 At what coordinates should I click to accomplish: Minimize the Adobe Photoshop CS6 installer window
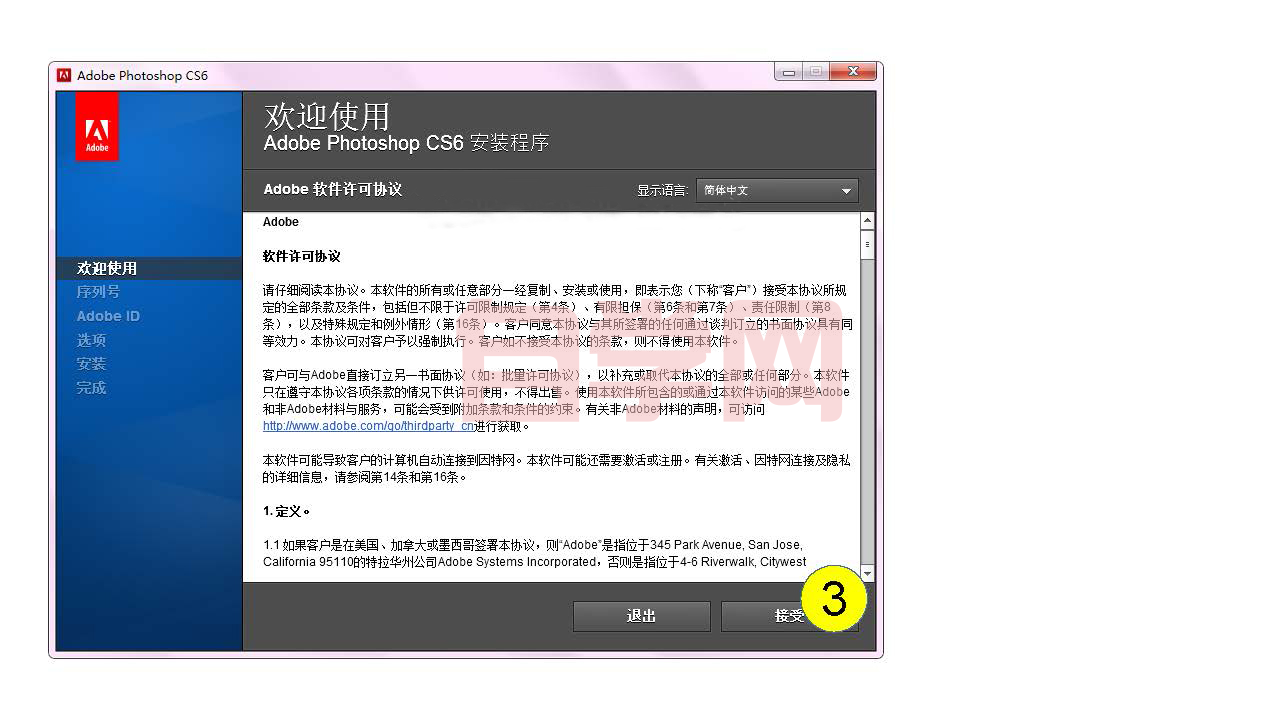789,72
